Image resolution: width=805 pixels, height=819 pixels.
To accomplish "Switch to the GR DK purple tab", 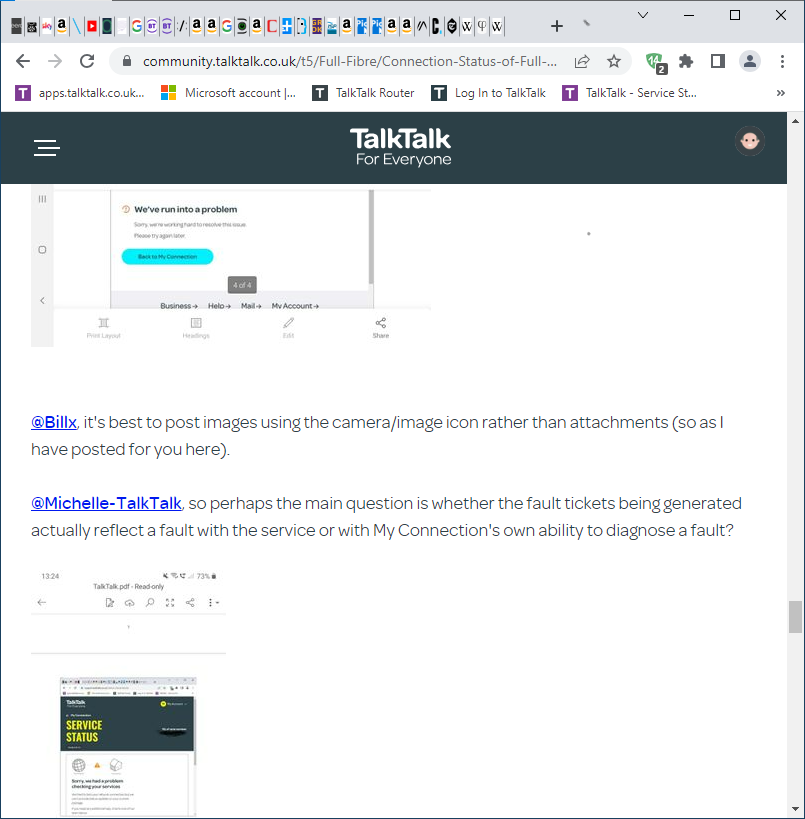I will (x=317, y=26).
